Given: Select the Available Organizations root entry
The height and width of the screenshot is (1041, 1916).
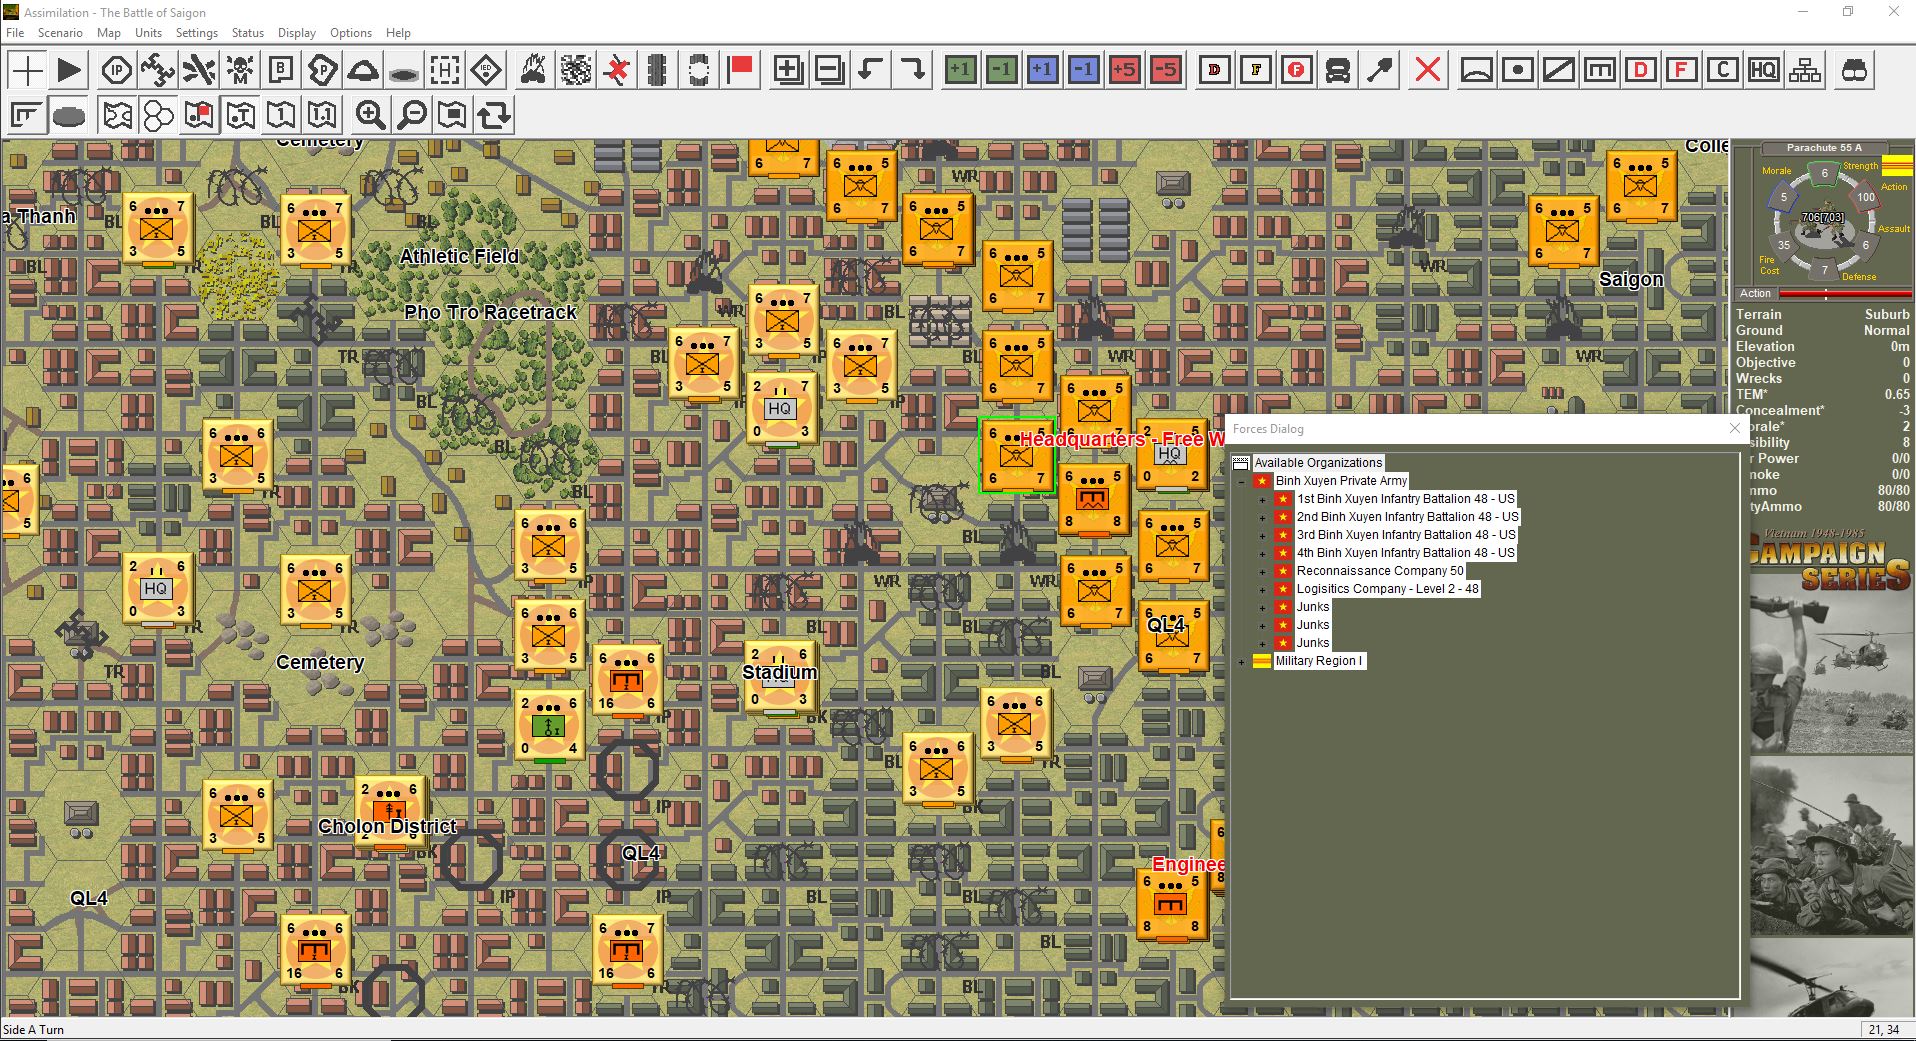Looking at the screenshot, I should pyautogui.click(x=1318, y=463).
